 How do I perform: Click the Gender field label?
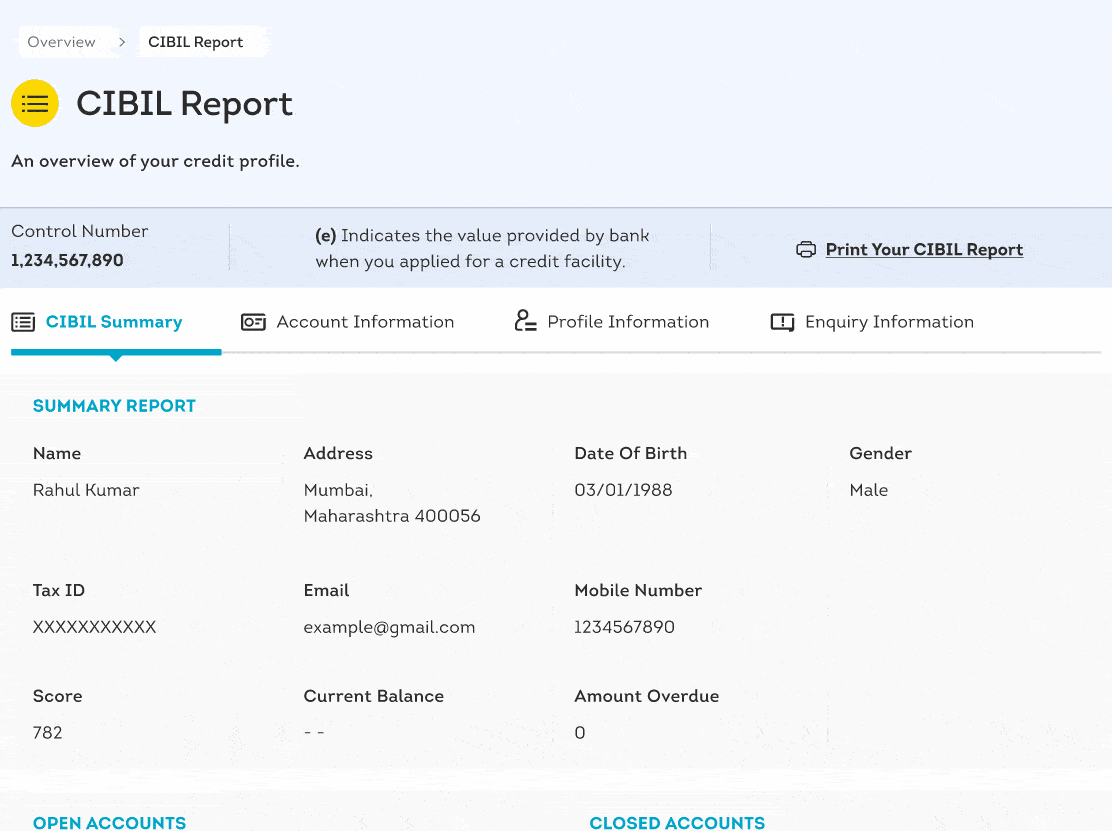pyautogui.click(x=881, y=453)
